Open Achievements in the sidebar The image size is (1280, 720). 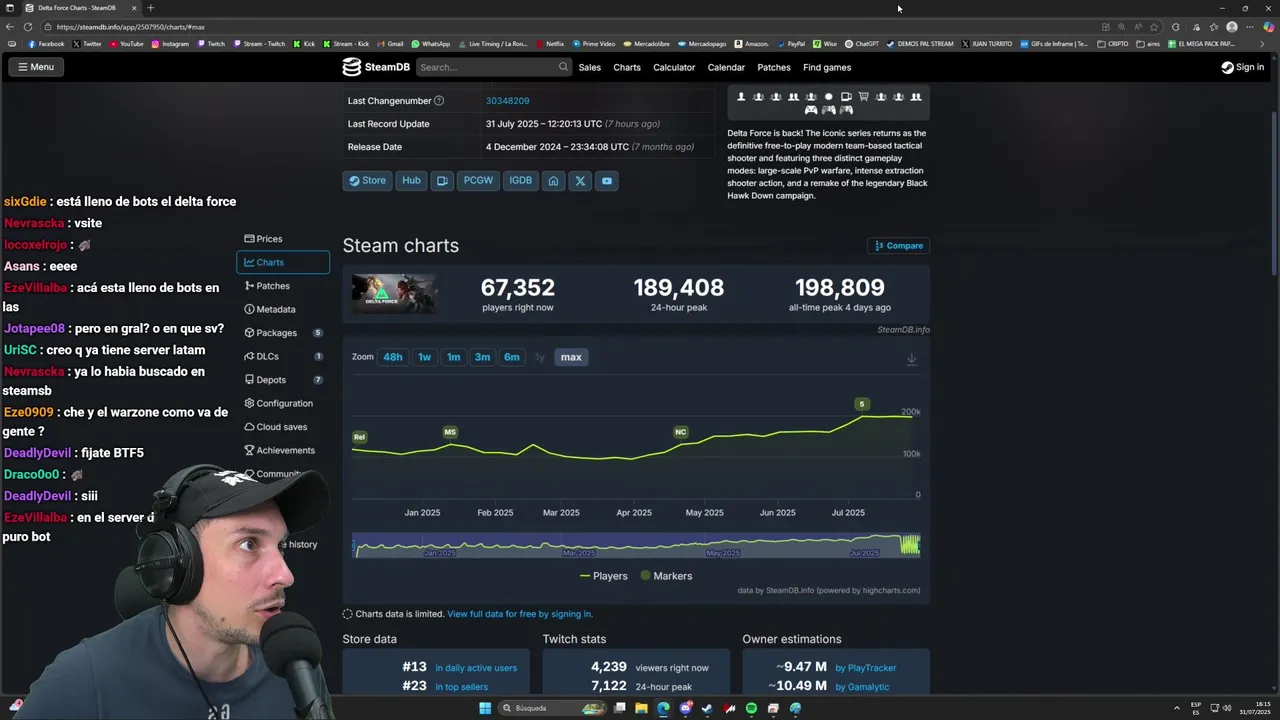[x=283, y=450]
